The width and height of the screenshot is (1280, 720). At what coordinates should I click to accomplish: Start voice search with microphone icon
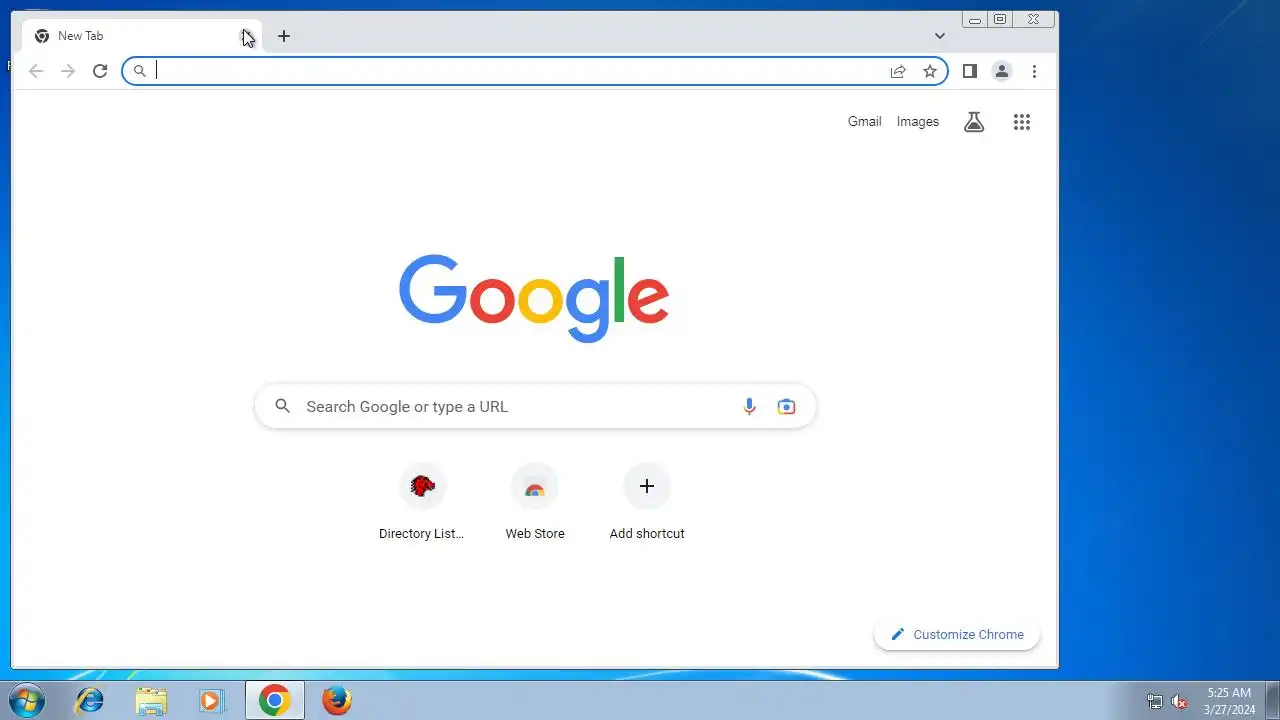749,406
